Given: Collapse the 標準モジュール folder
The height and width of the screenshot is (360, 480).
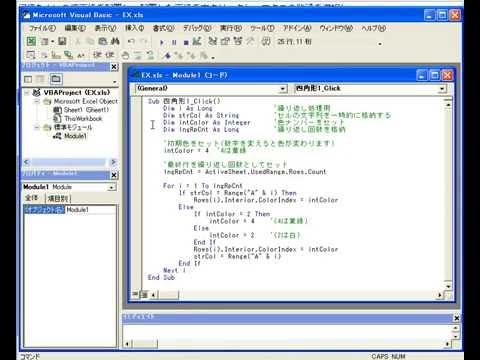Looking at the screenshot, I should pyautogui.click(x=37, y=127).
